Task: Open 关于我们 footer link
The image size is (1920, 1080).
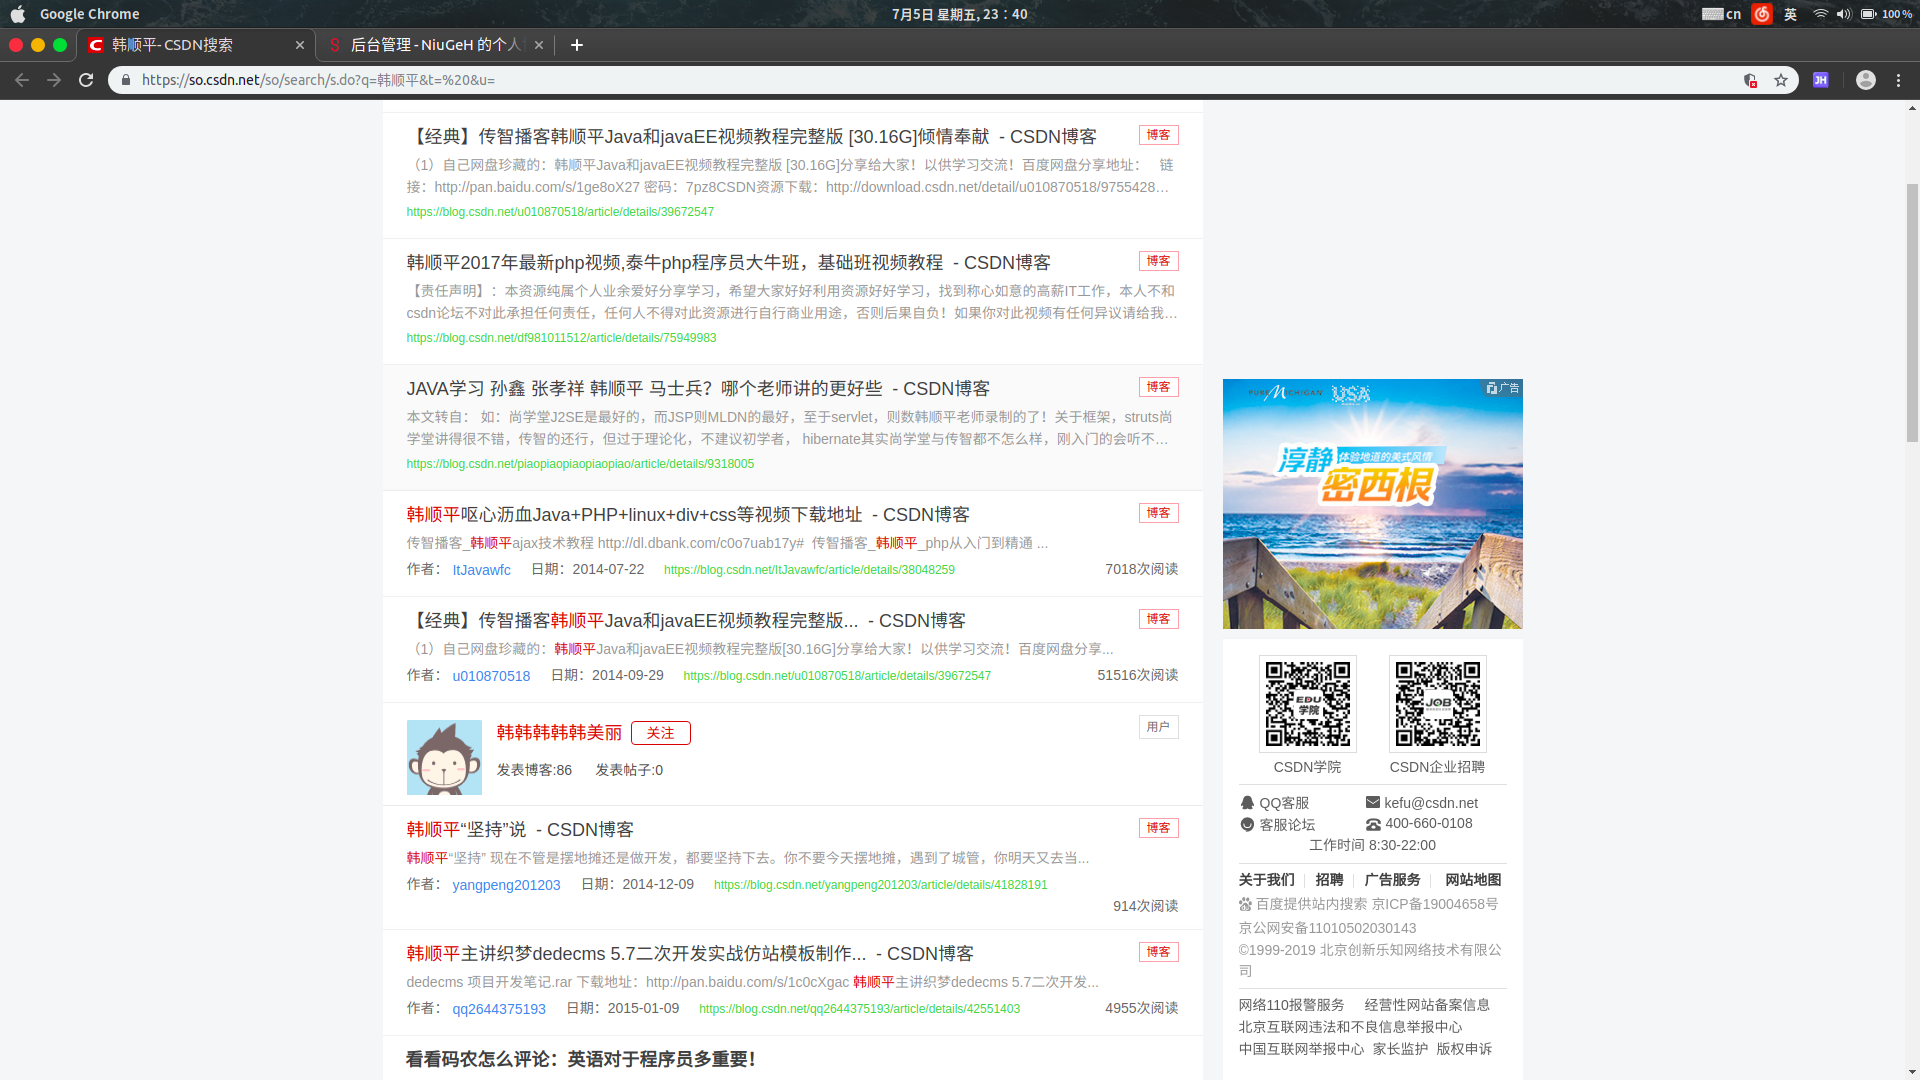Action: [1266, 880]
